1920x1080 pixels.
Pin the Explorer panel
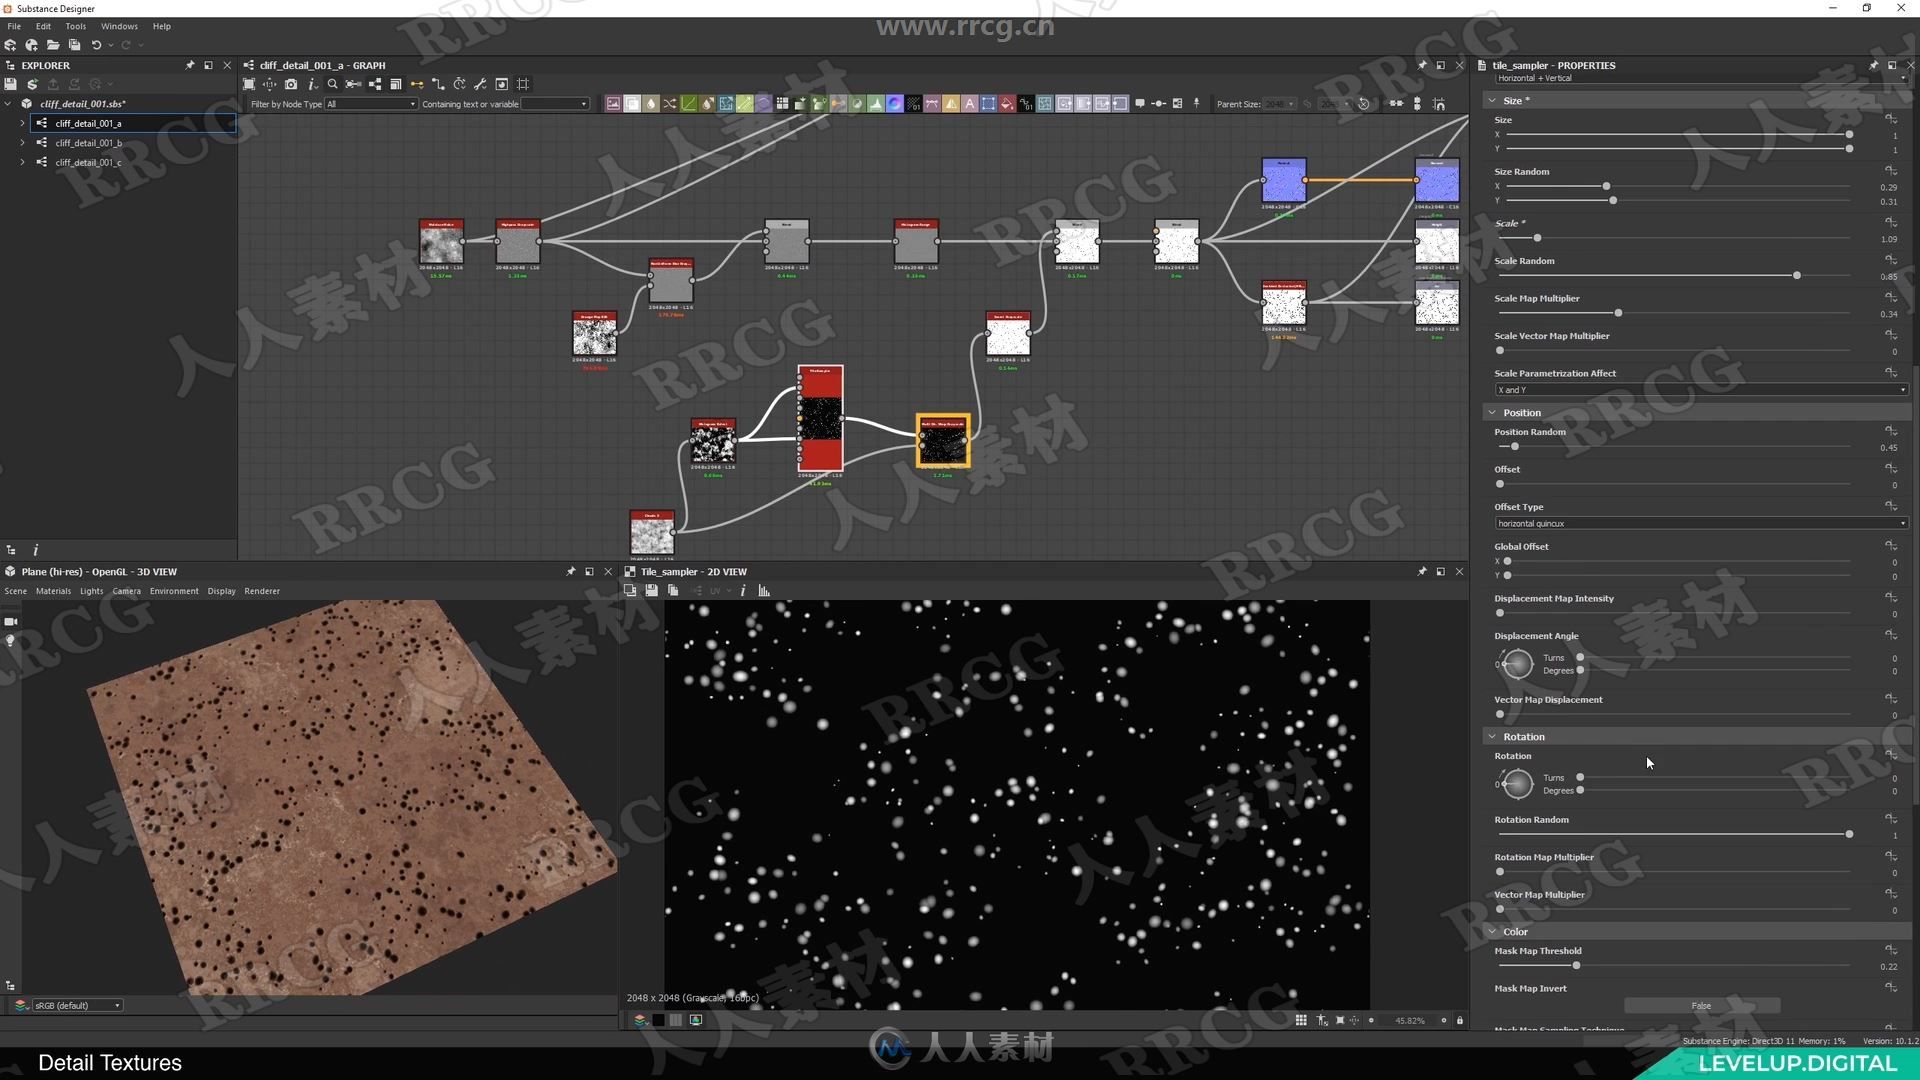coord(189,65)
